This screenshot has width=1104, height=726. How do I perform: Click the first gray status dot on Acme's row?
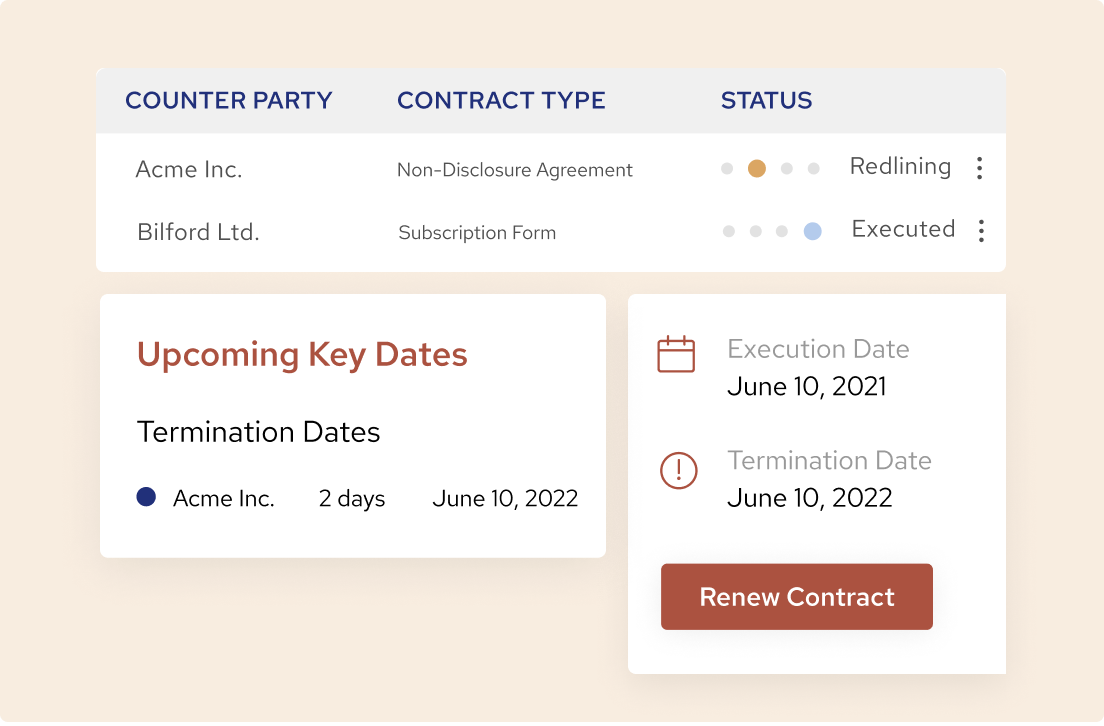[728, 168]
